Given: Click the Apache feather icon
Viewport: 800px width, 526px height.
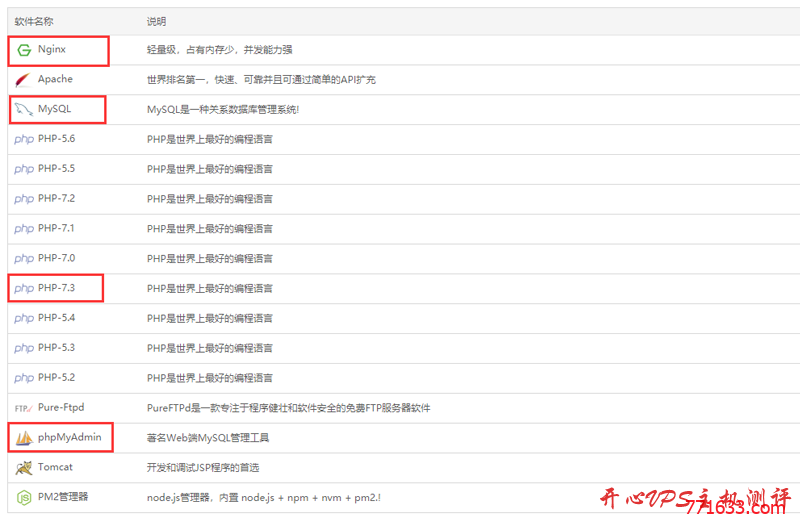Looking at the screenshot, I should pyautogui.click(x=23, y=80).
